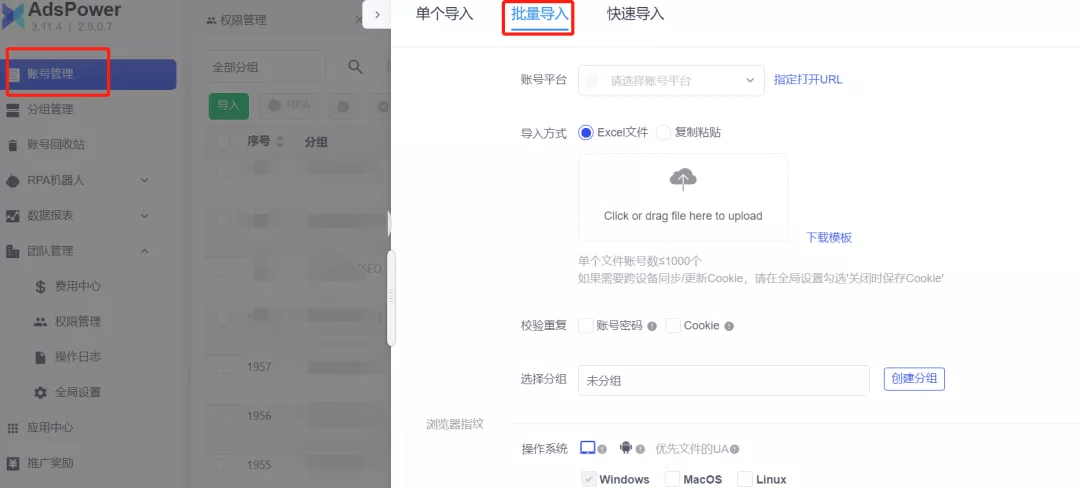Click the 权限管理 people icon in sidebar
Image resolution: width=1080 pixels, height=488 pixels.
tap(41, 322)
